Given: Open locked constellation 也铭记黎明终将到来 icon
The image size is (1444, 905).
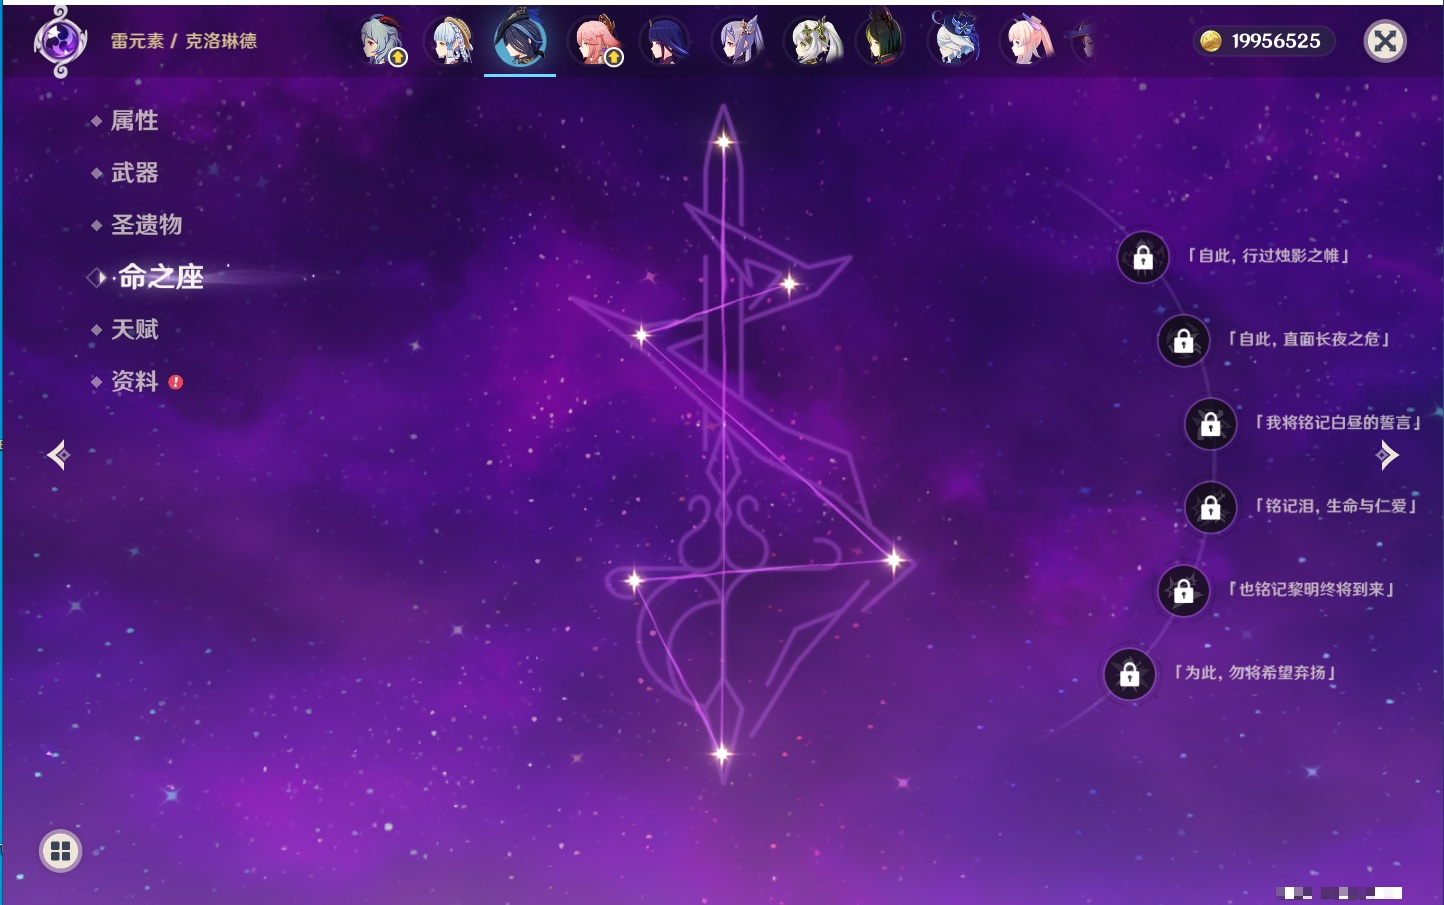Looking at the screenshot, I should (1183, 591).
